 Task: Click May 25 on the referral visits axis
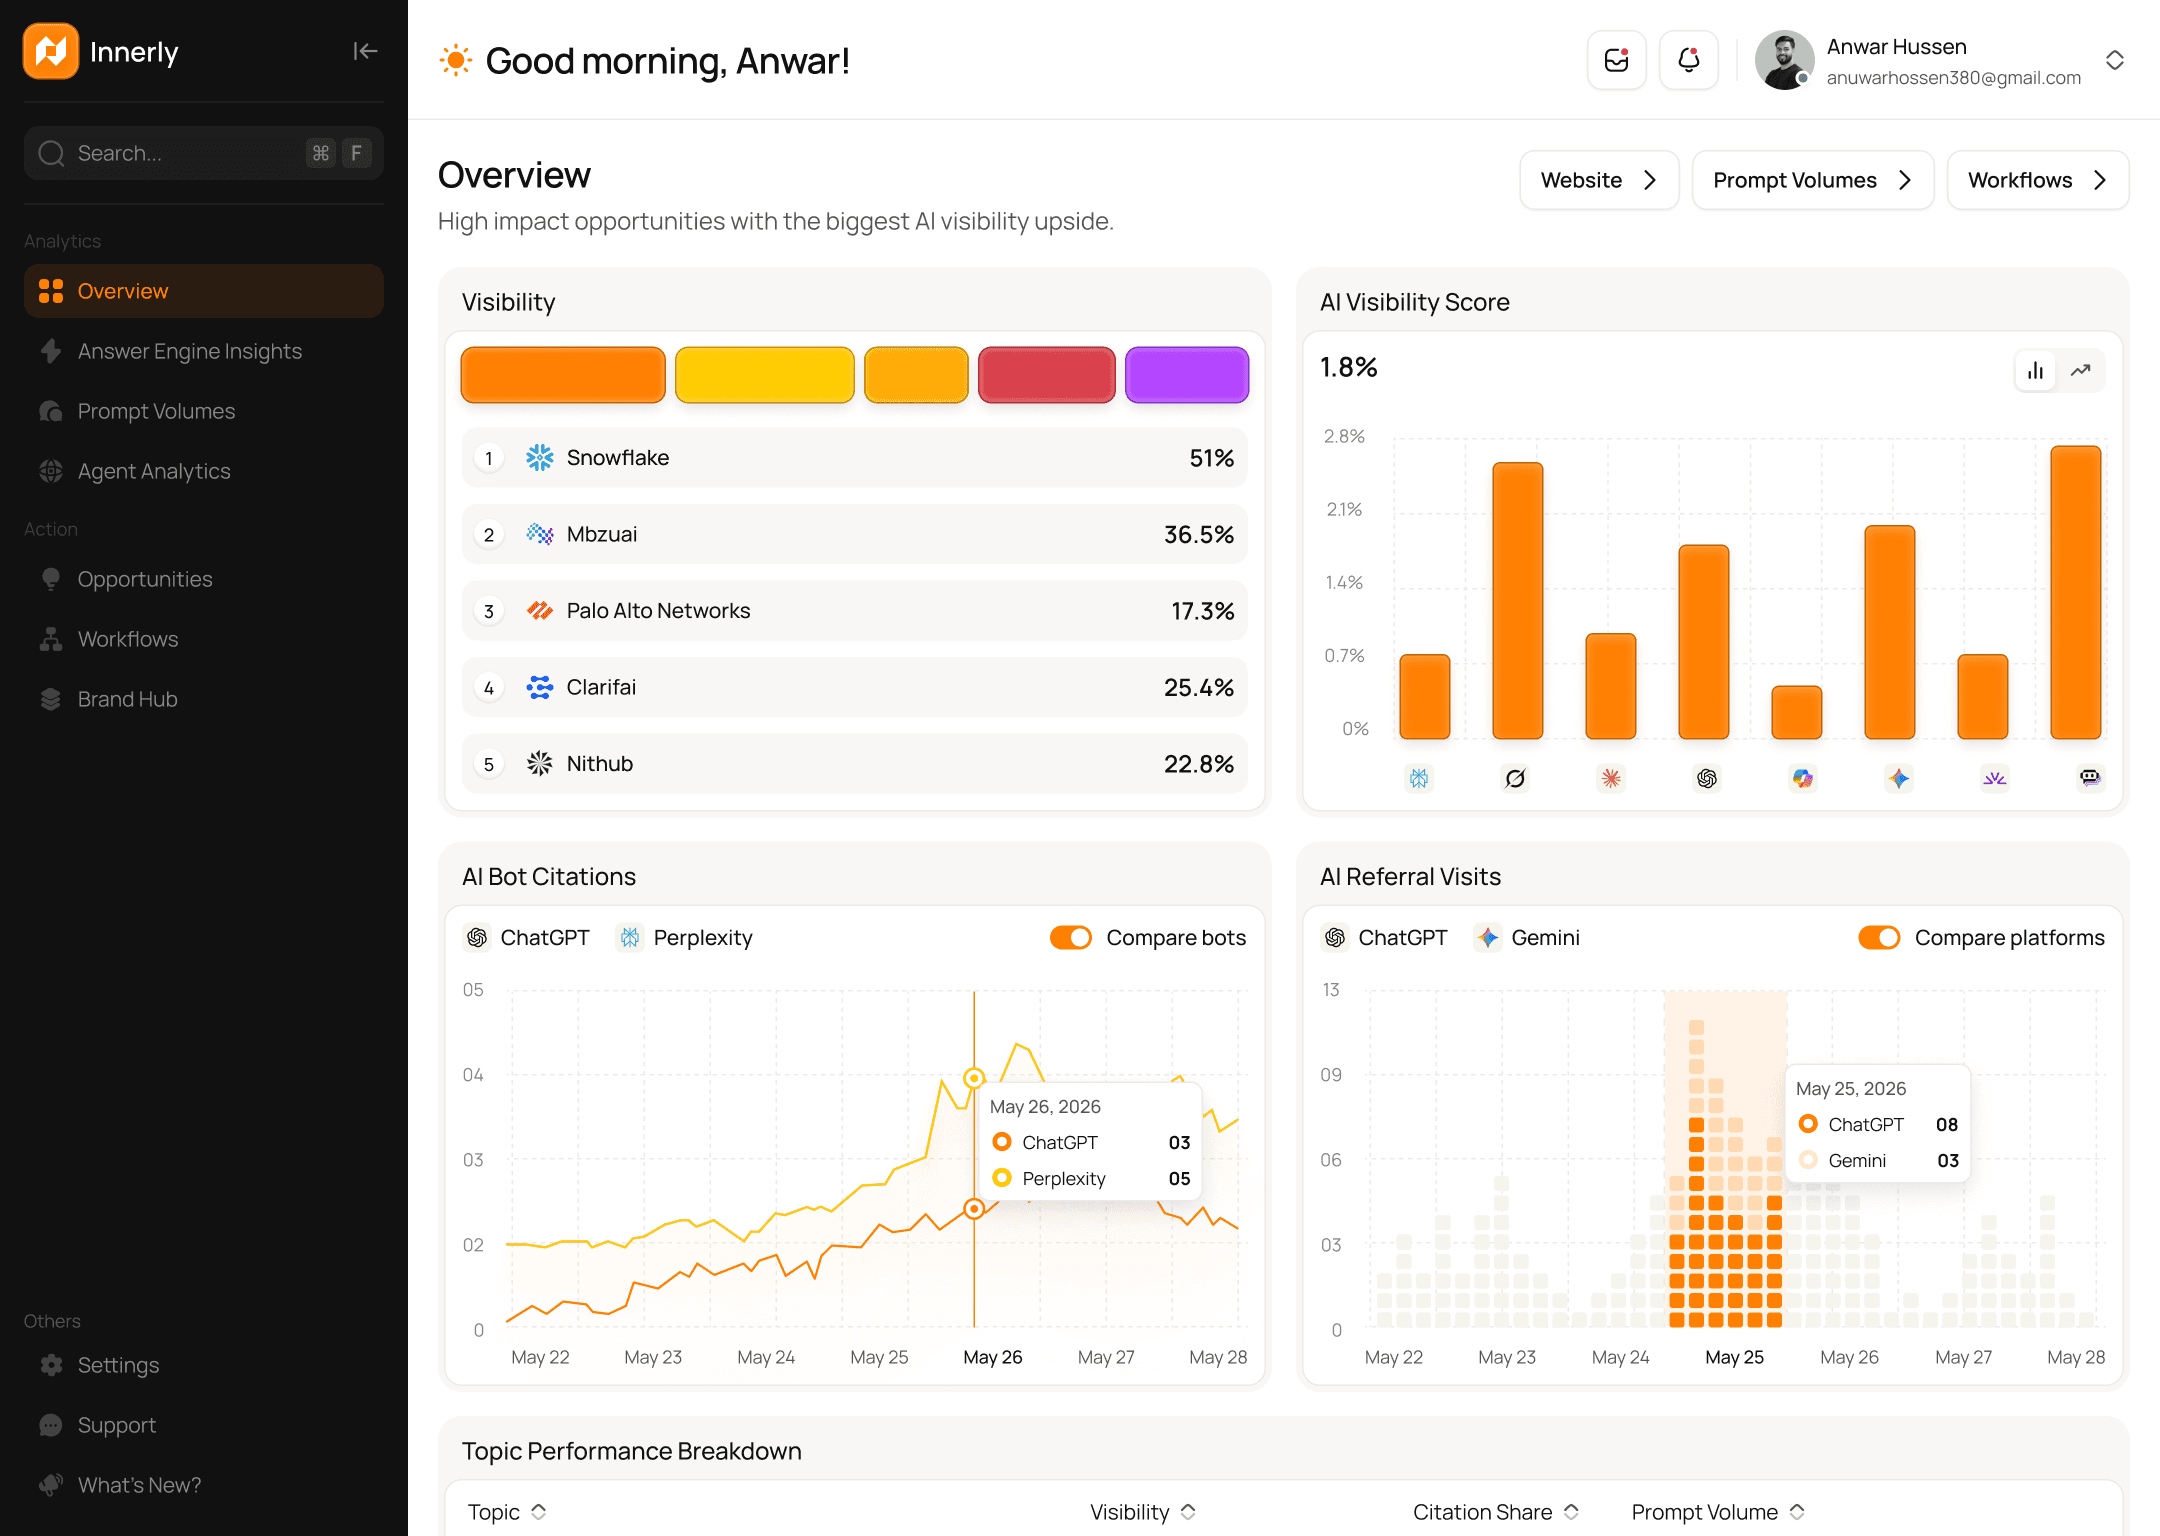1735,1357
